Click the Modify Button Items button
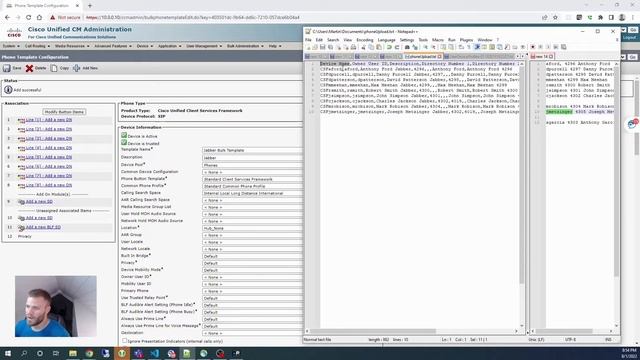 [x=64, y=112]
